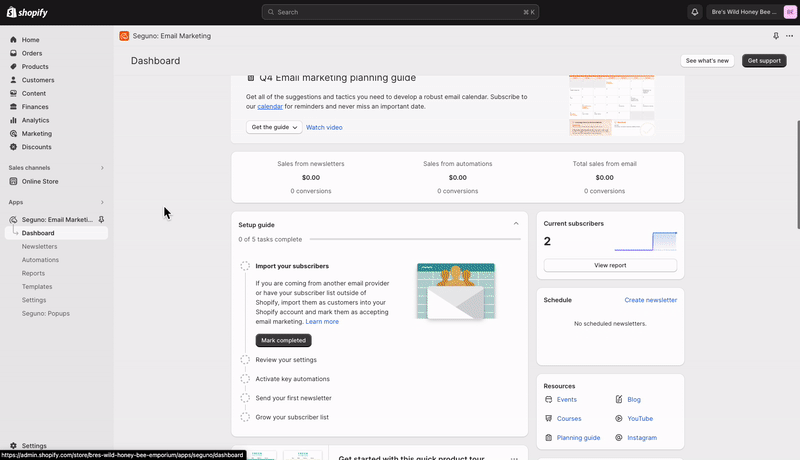Click the pin icon in app header
Image resolution: width=800 pixels, height=460 pixels.
click(x=776, y=36)
